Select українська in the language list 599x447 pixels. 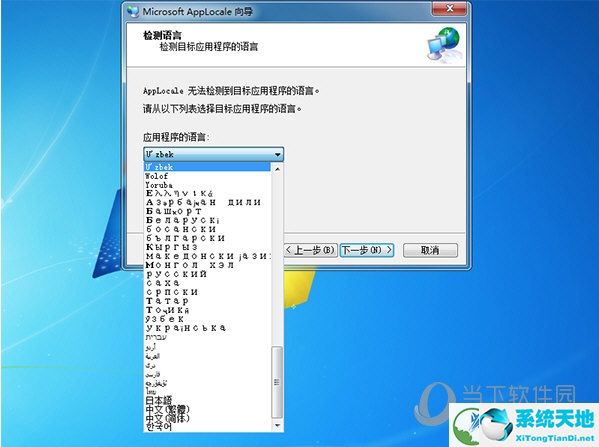tap(207, 328)
